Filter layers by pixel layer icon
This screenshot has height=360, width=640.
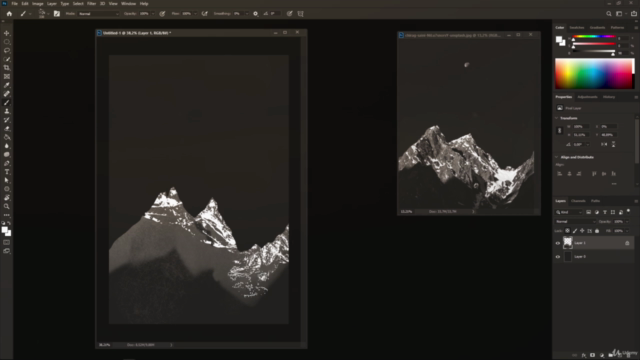(589, 212)
